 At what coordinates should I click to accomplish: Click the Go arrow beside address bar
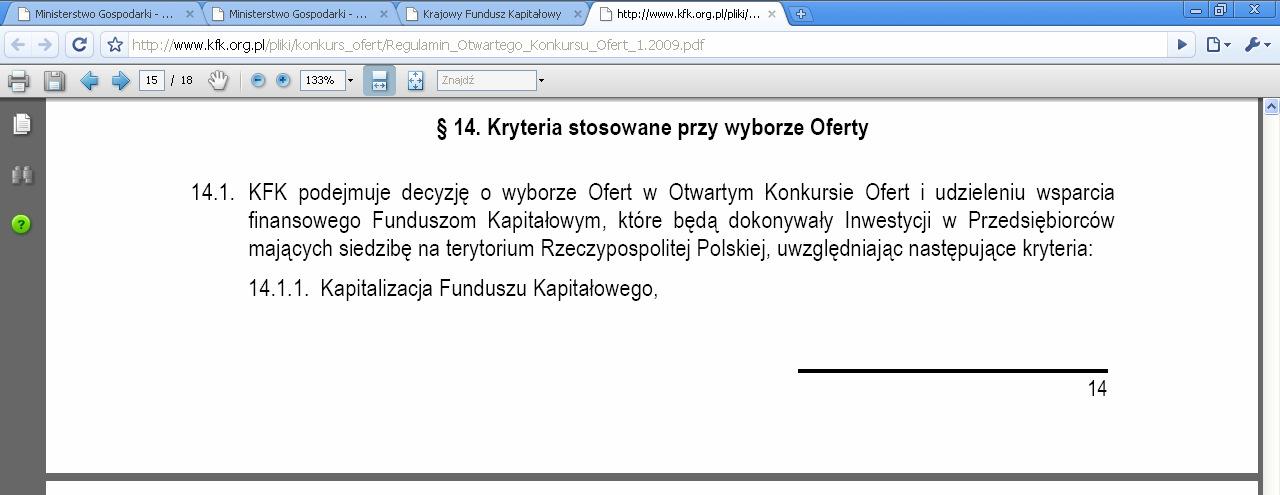[x=1183, y=45]
